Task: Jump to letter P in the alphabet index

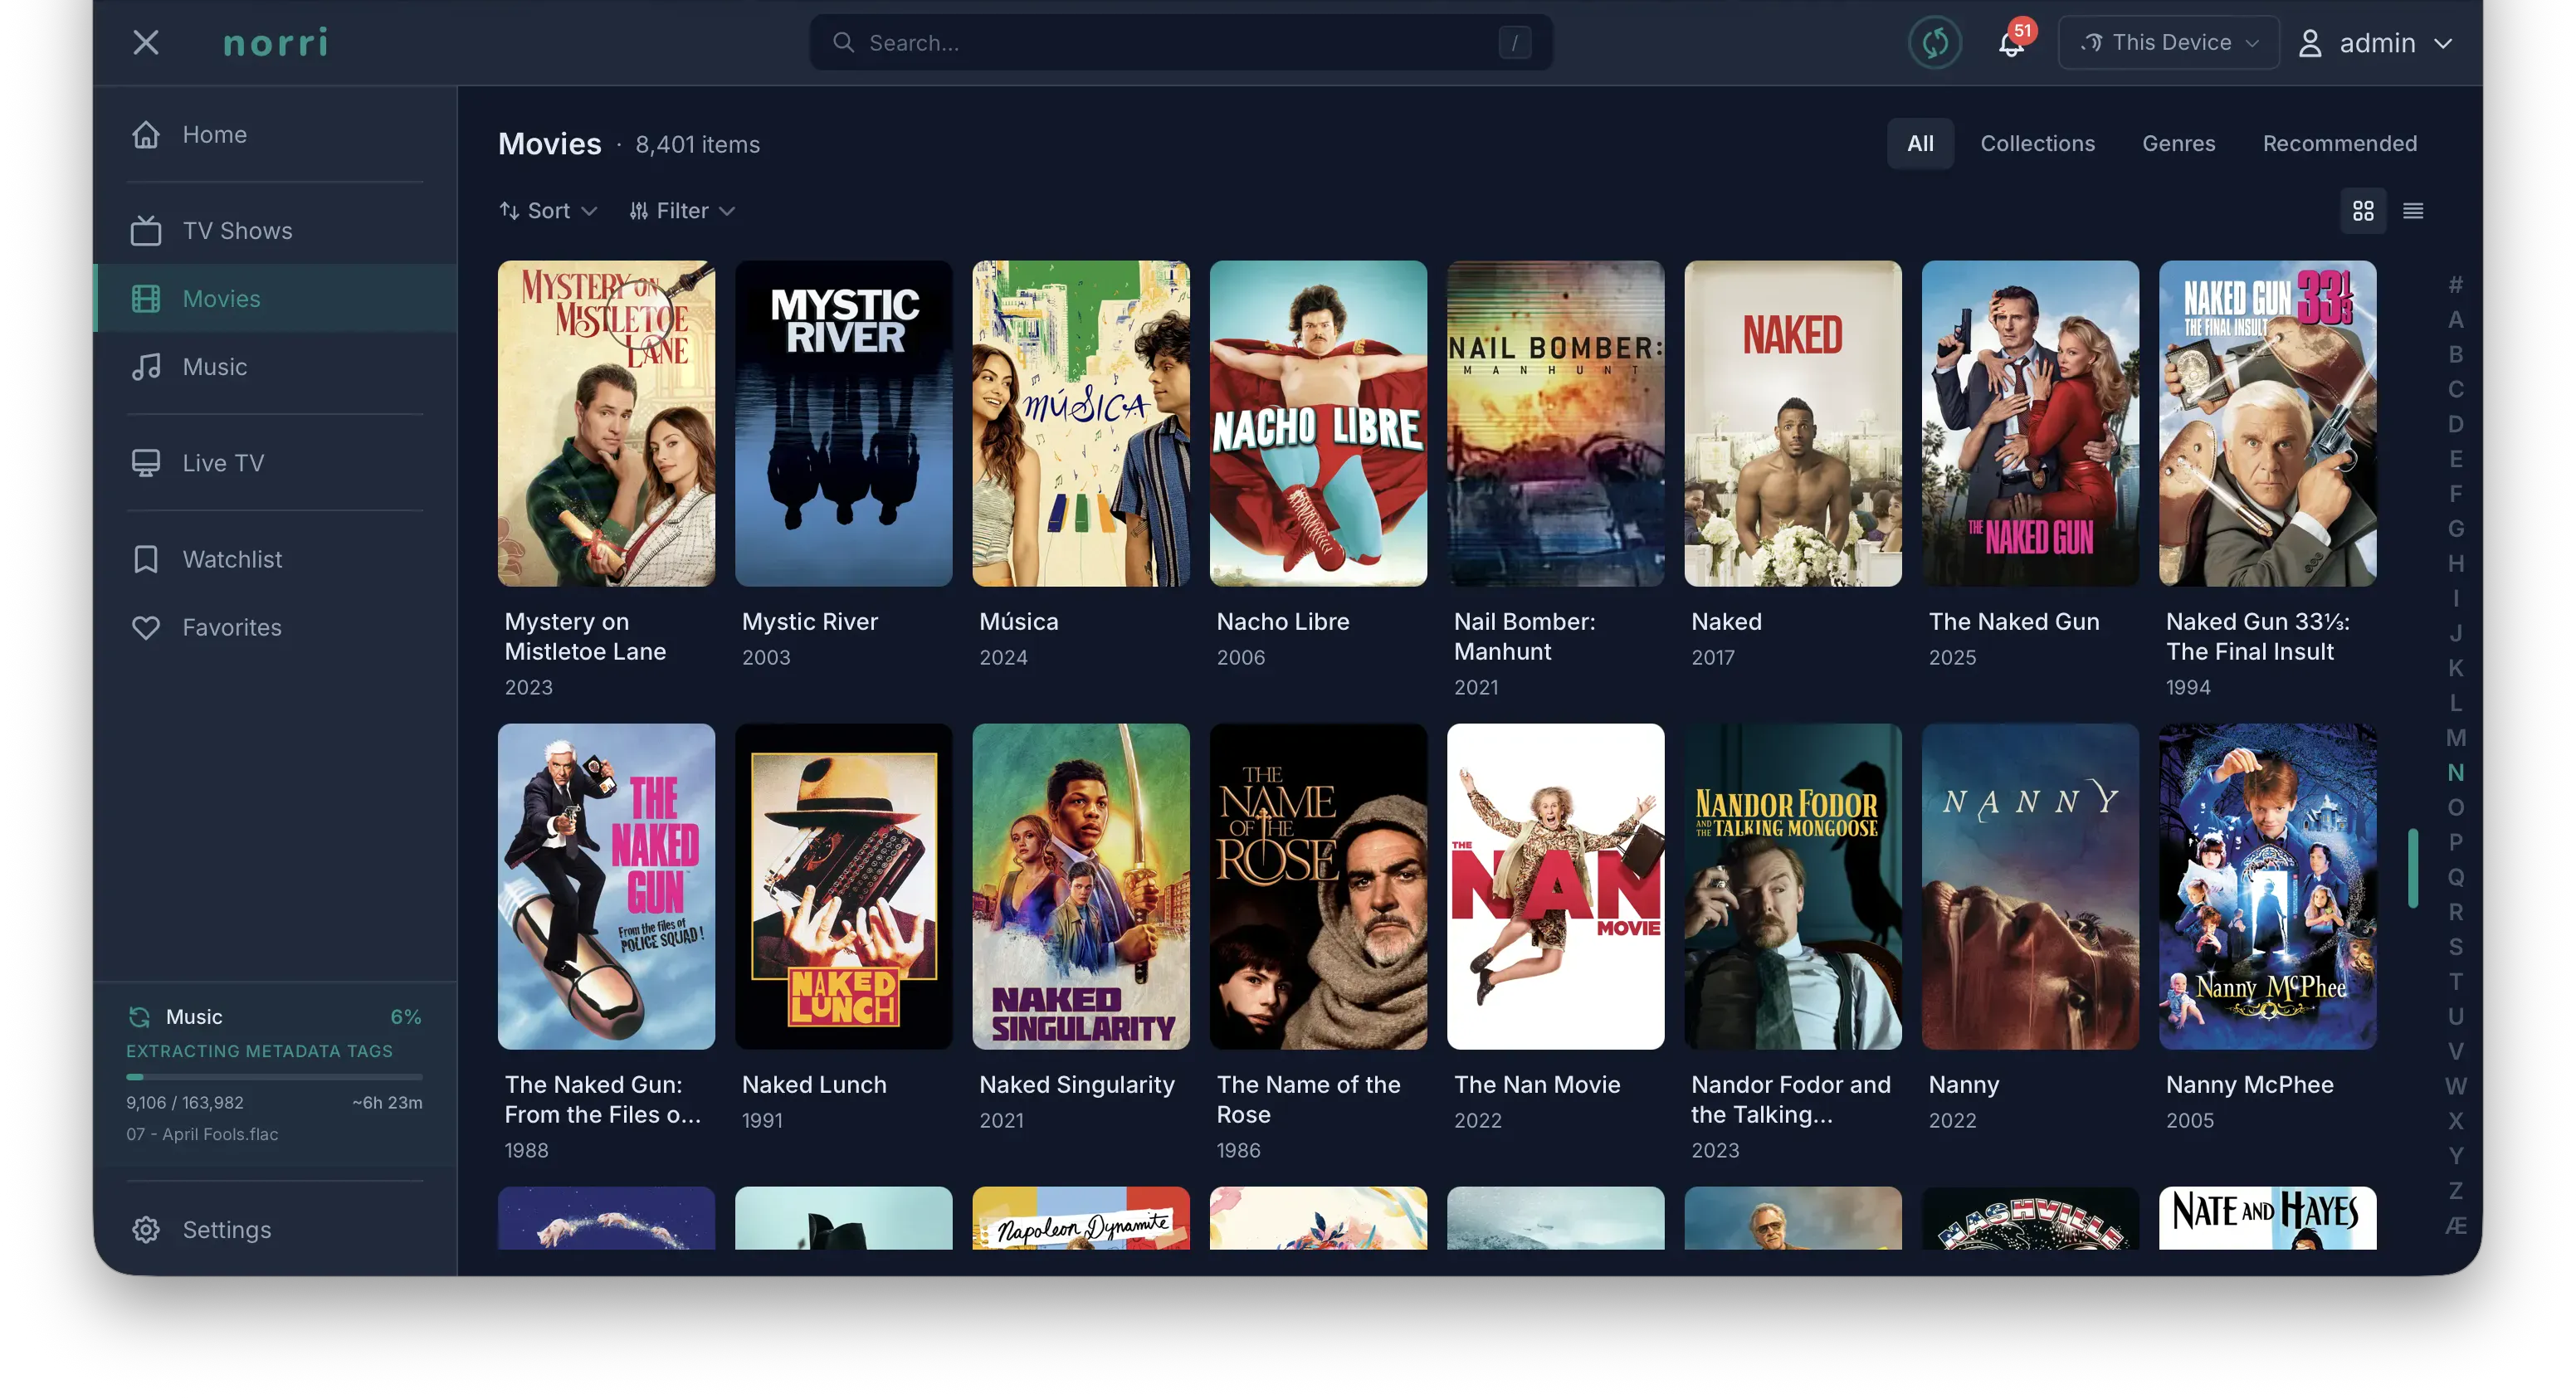Action: pos(2455,842)
